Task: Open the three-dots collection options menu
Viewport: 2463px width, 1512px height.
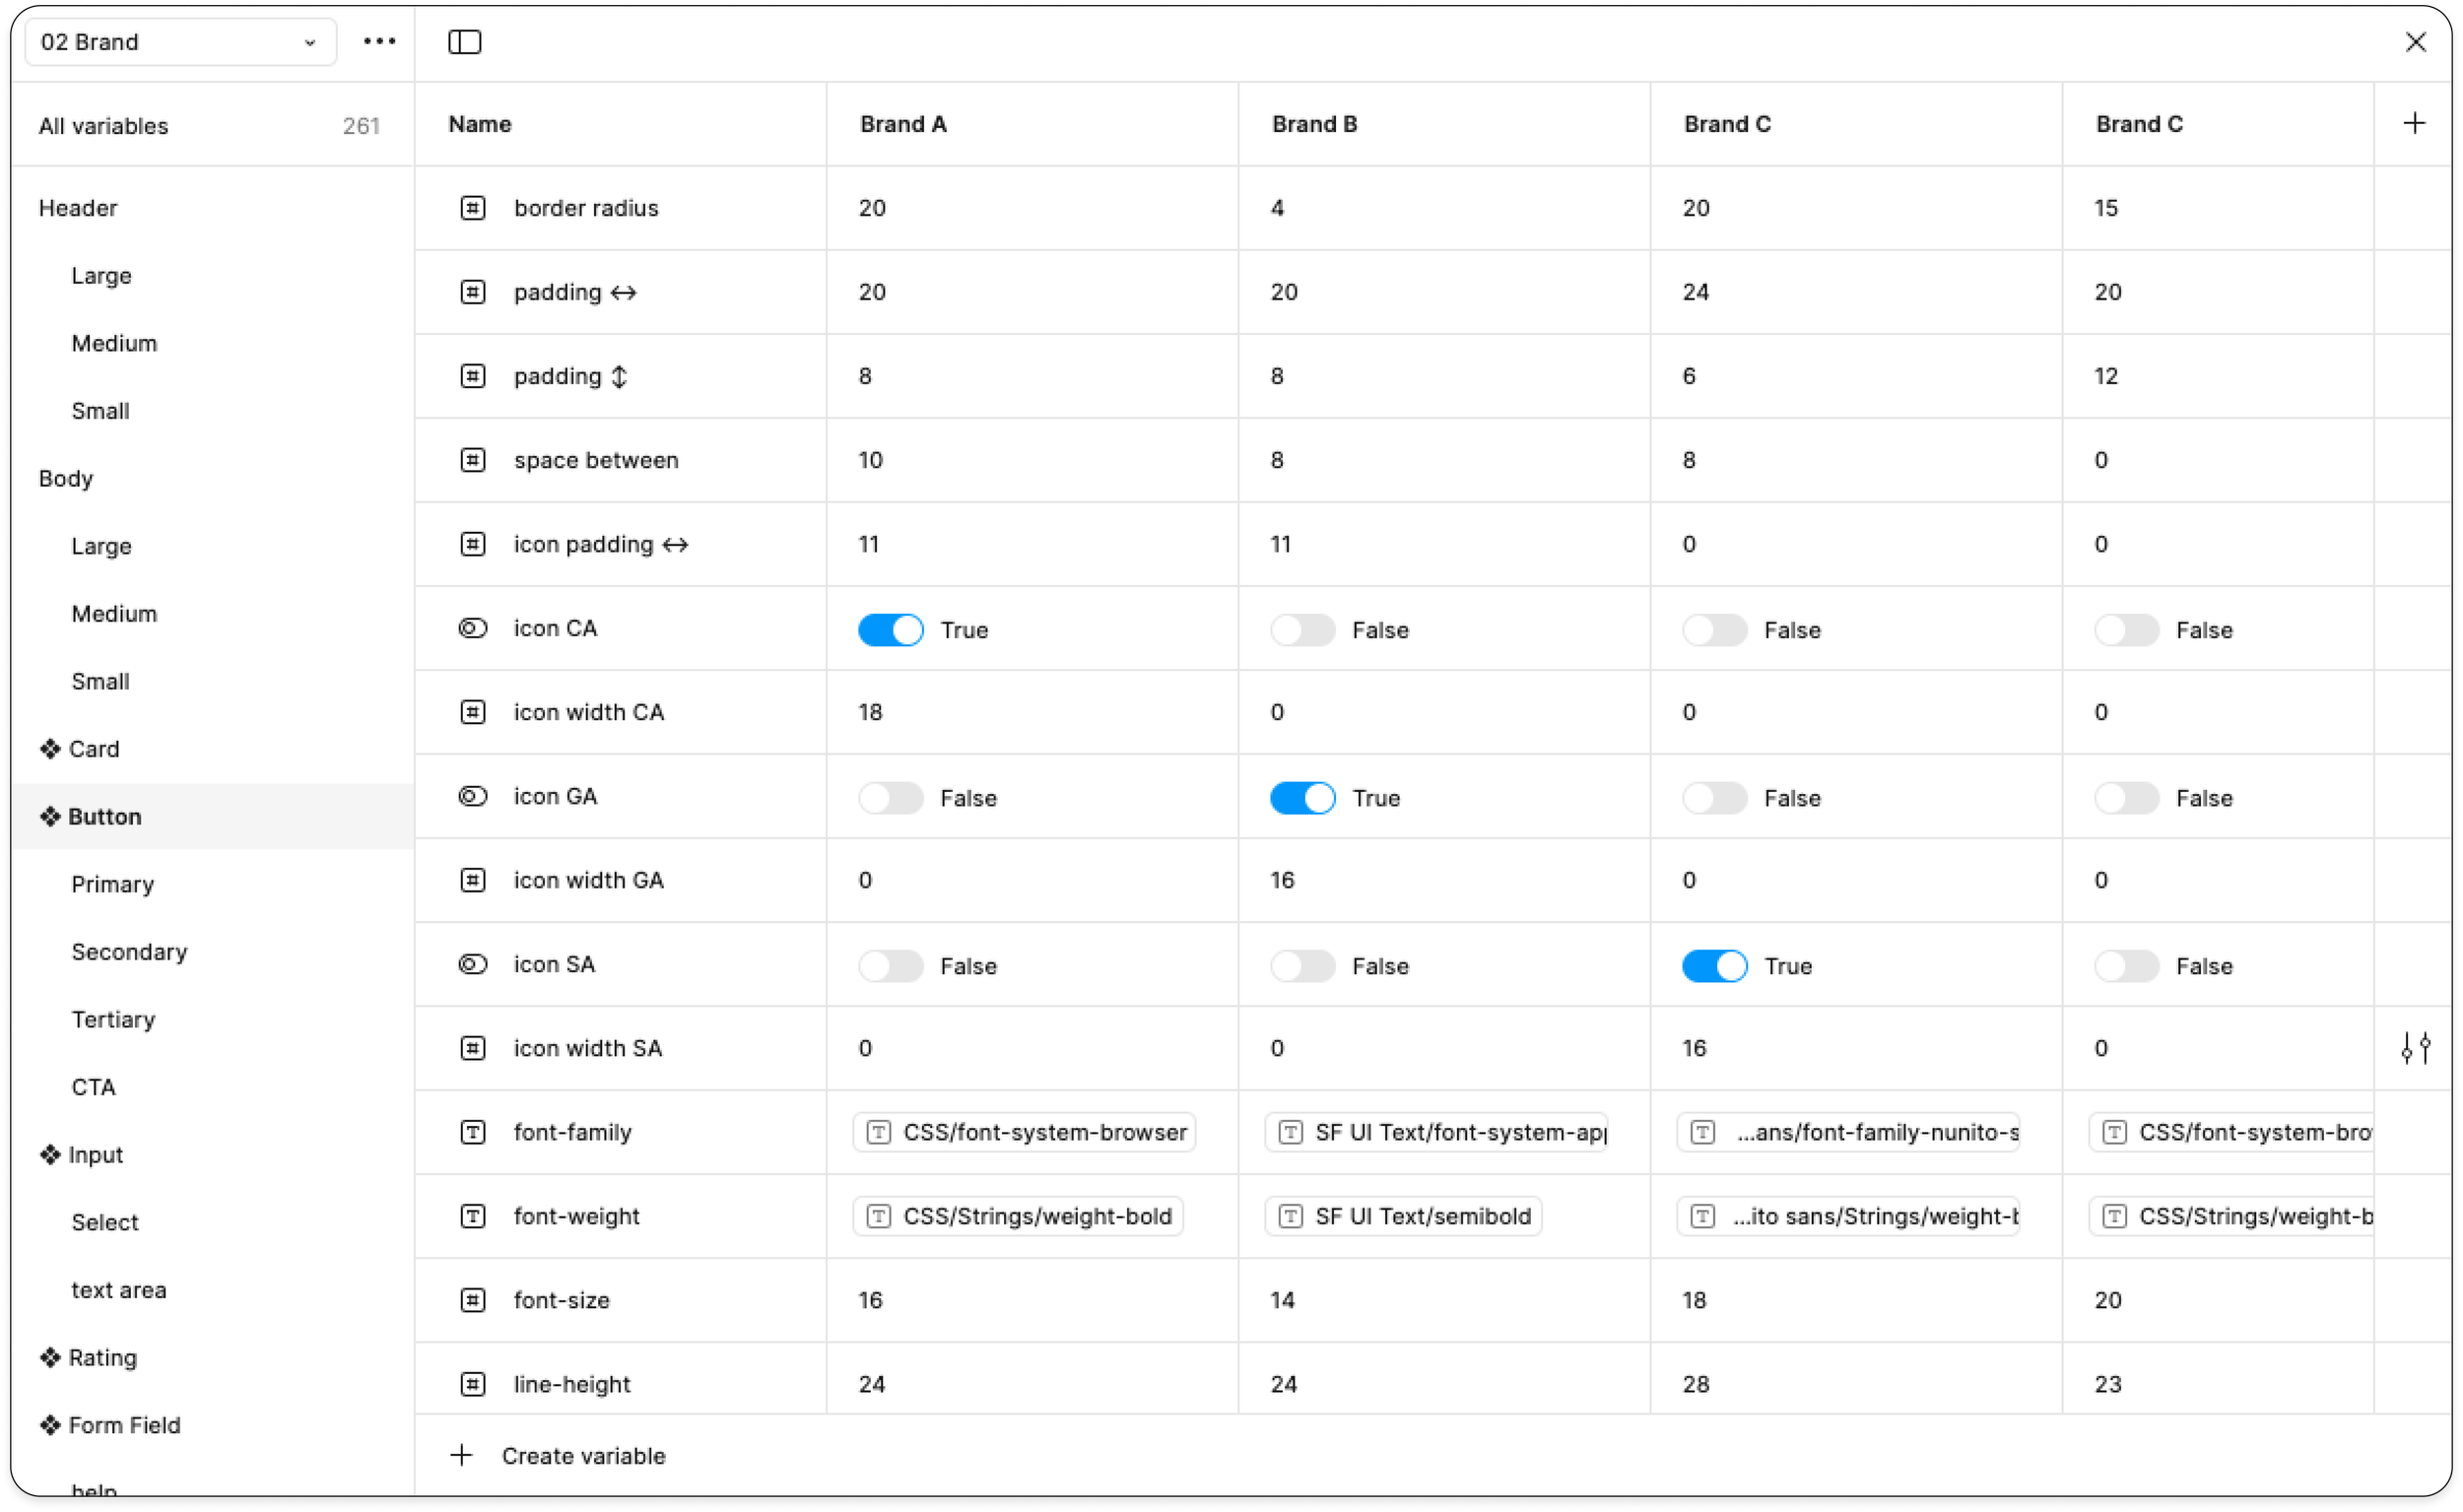Action: tap(379, 41)
